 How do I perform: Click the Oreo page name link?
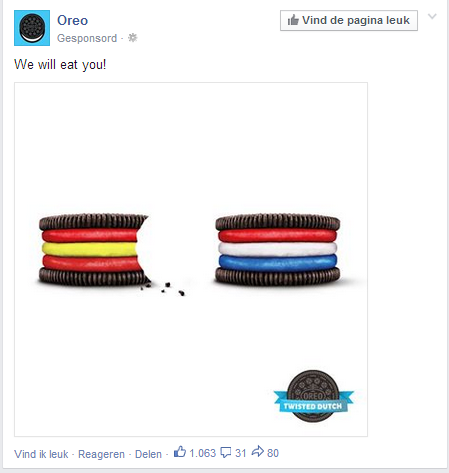[x=72, y=20]
